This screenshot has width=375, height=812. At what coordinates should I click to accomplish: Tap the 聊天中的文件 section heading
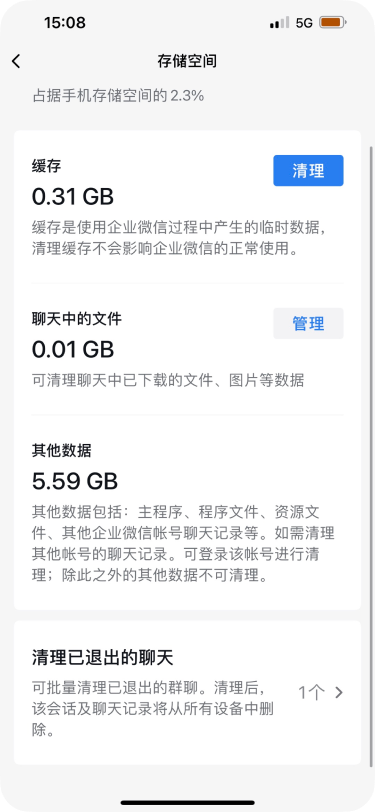pos(77,319)
